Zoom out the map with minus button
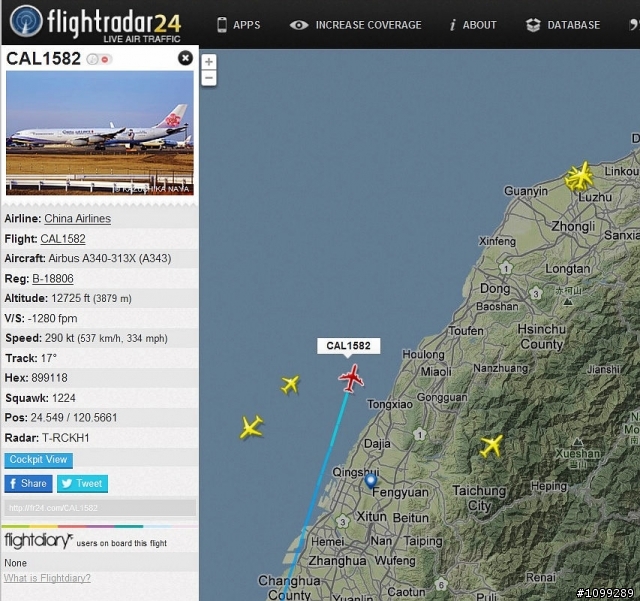640x601 pixels. point(209,78)
